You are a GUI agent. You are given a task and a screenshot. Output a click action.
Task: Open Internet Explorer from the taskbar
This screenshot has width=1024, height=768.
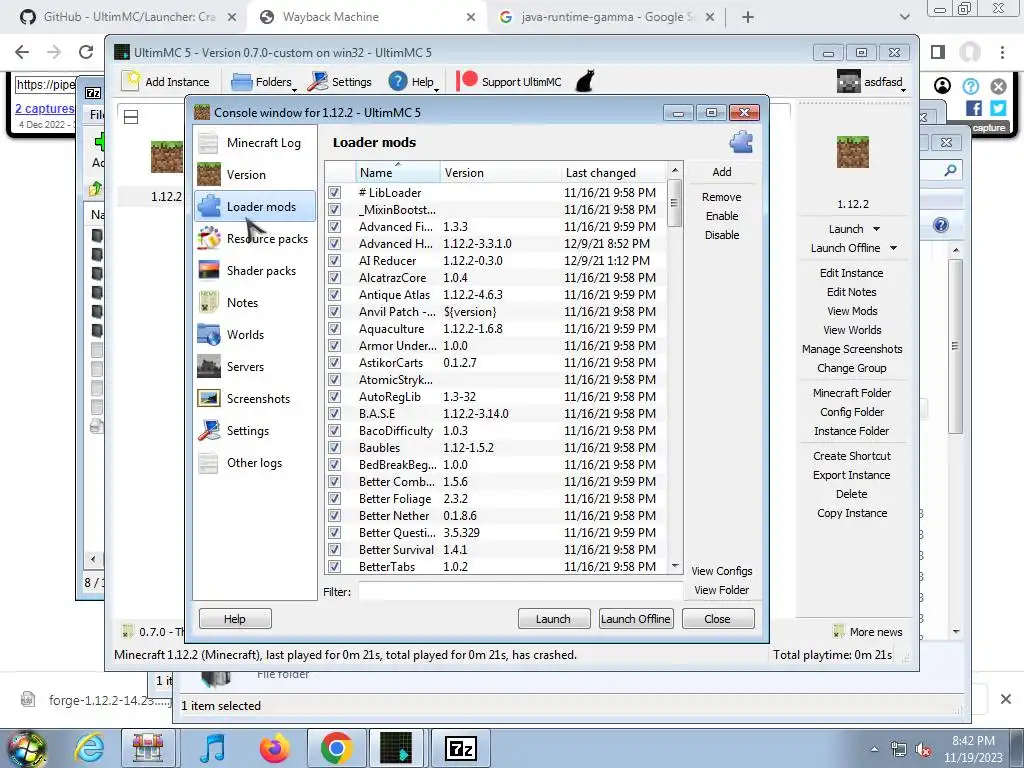(x=89, y=748)
